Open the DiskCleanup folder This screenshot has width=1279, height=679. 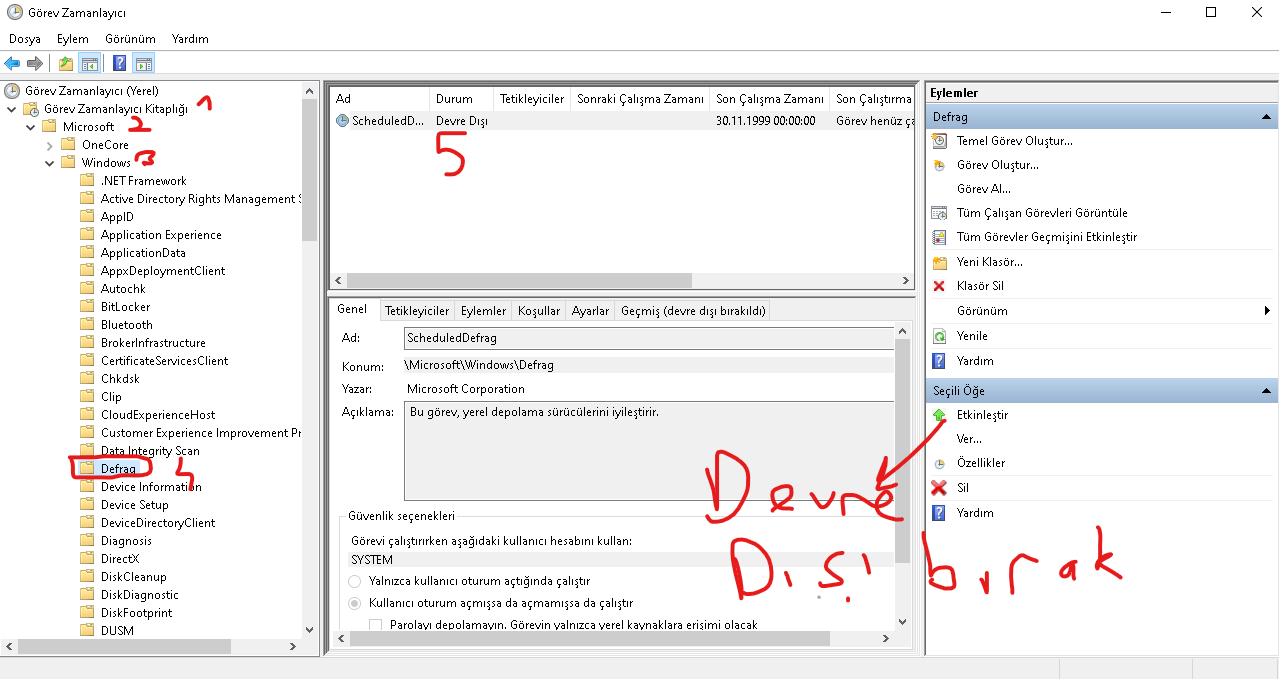tap(133, 577)
